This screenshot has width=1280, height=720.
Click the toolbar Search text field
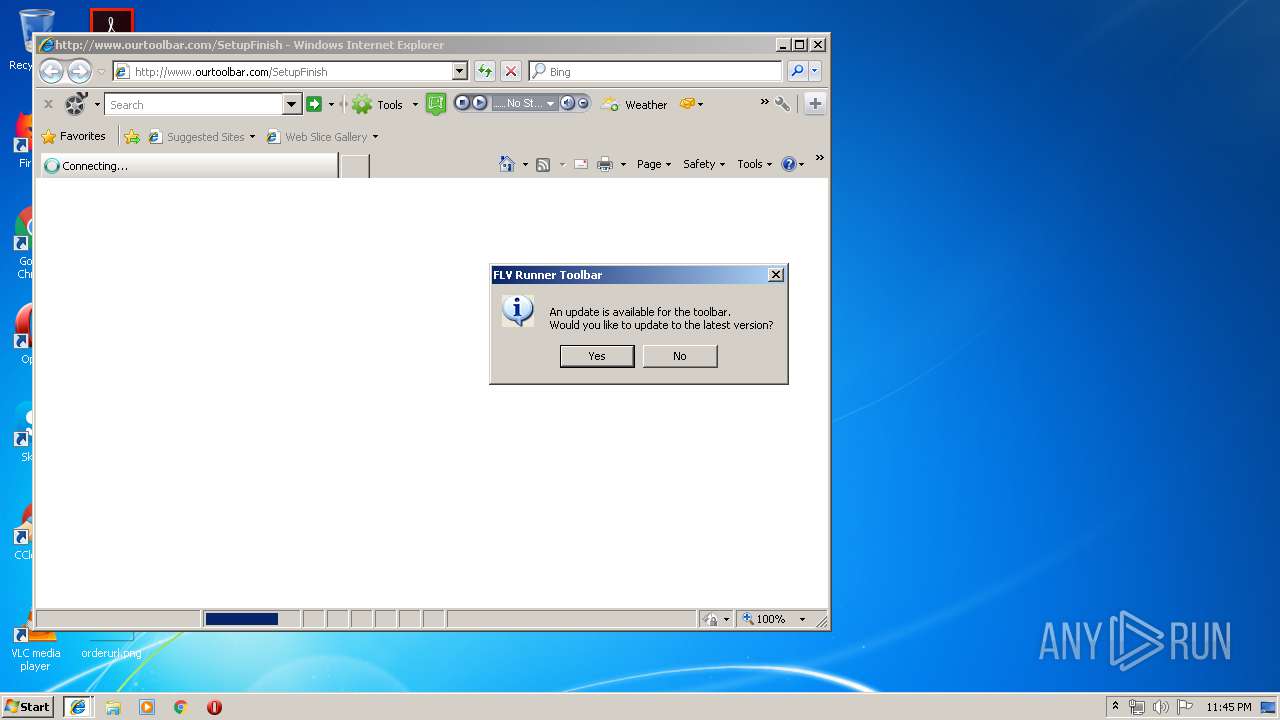(x=194, y=105)
